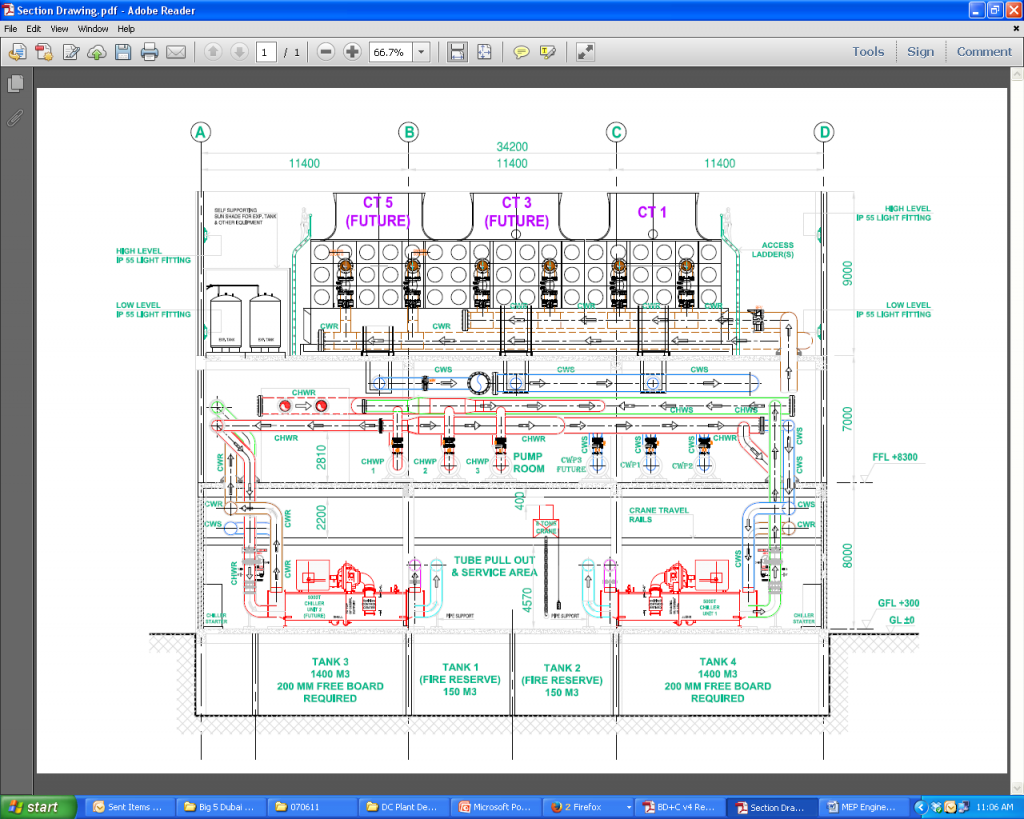Zoom in with the plus icon
This screenshot has width=1024, height=819.
click(x=351, y=52)
